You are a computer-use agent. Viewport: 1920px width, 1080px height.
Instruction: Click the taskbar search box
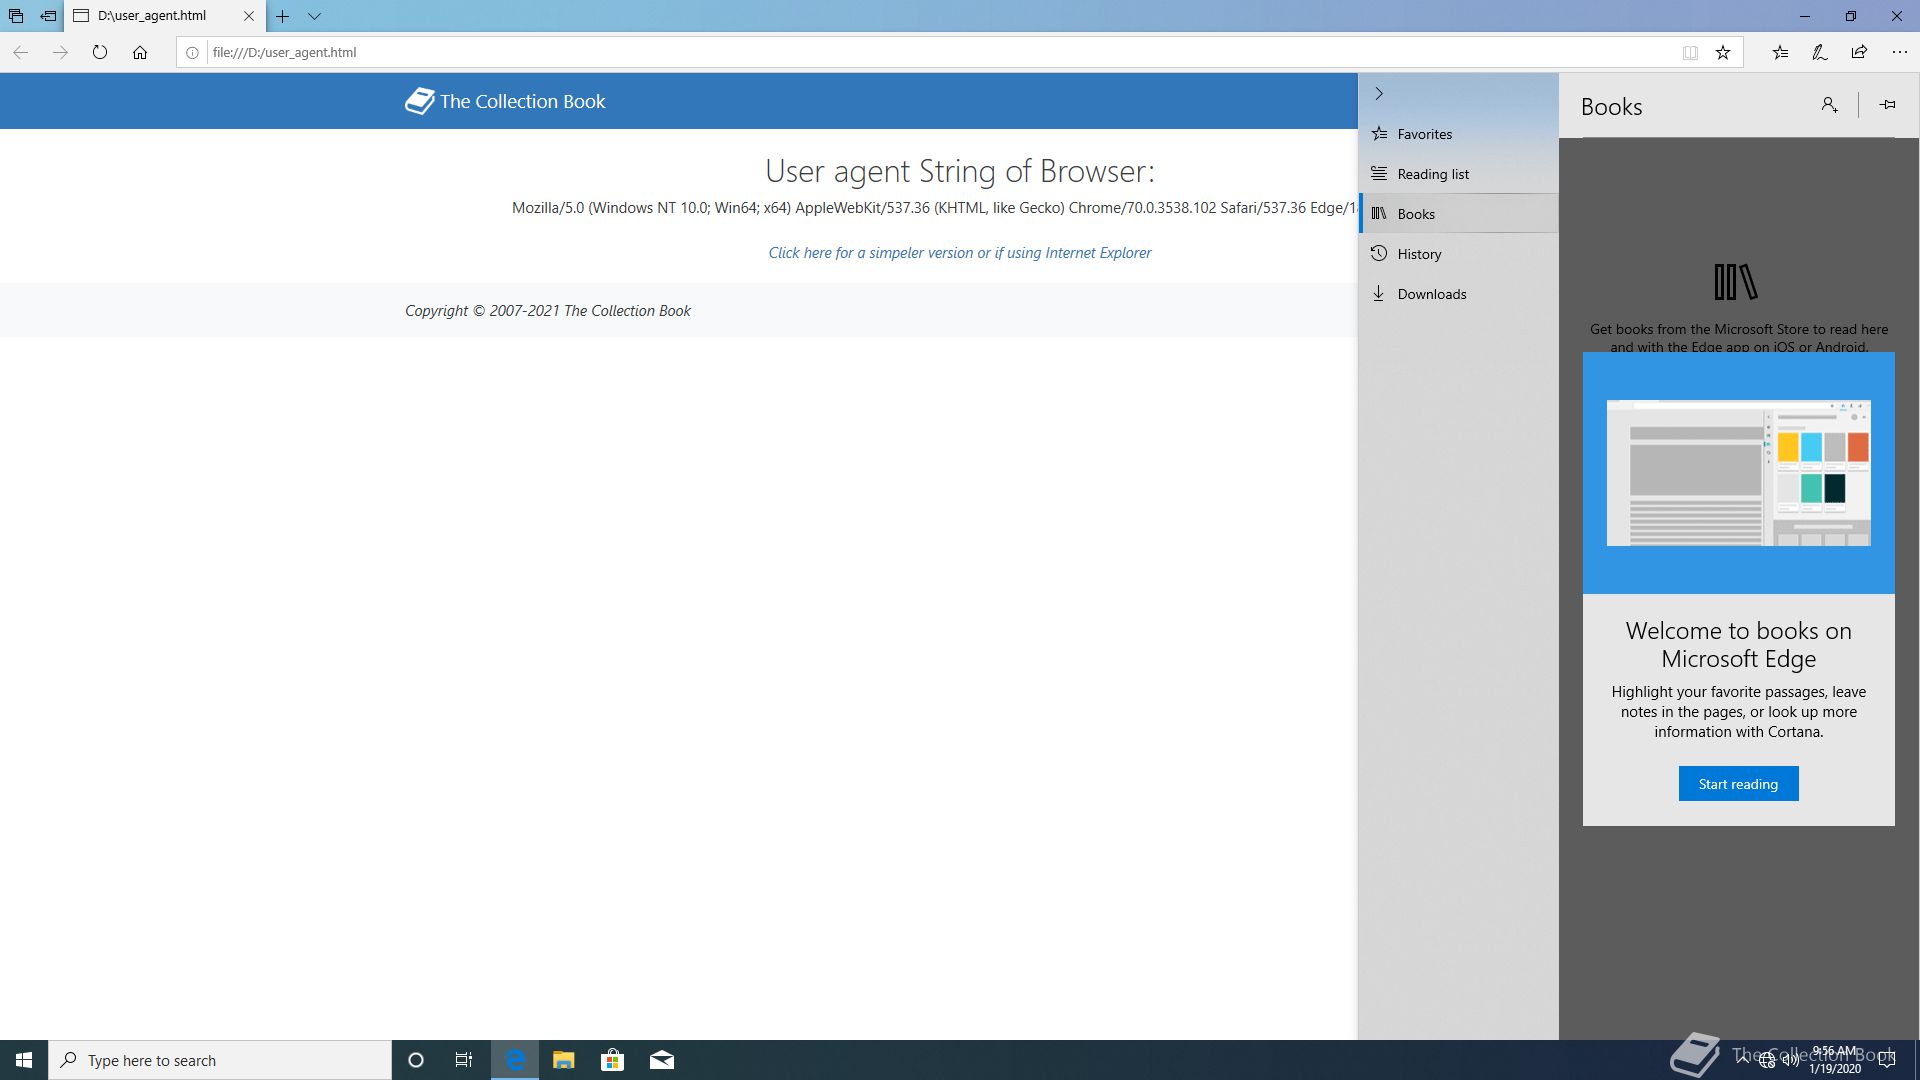(220, 1060)
